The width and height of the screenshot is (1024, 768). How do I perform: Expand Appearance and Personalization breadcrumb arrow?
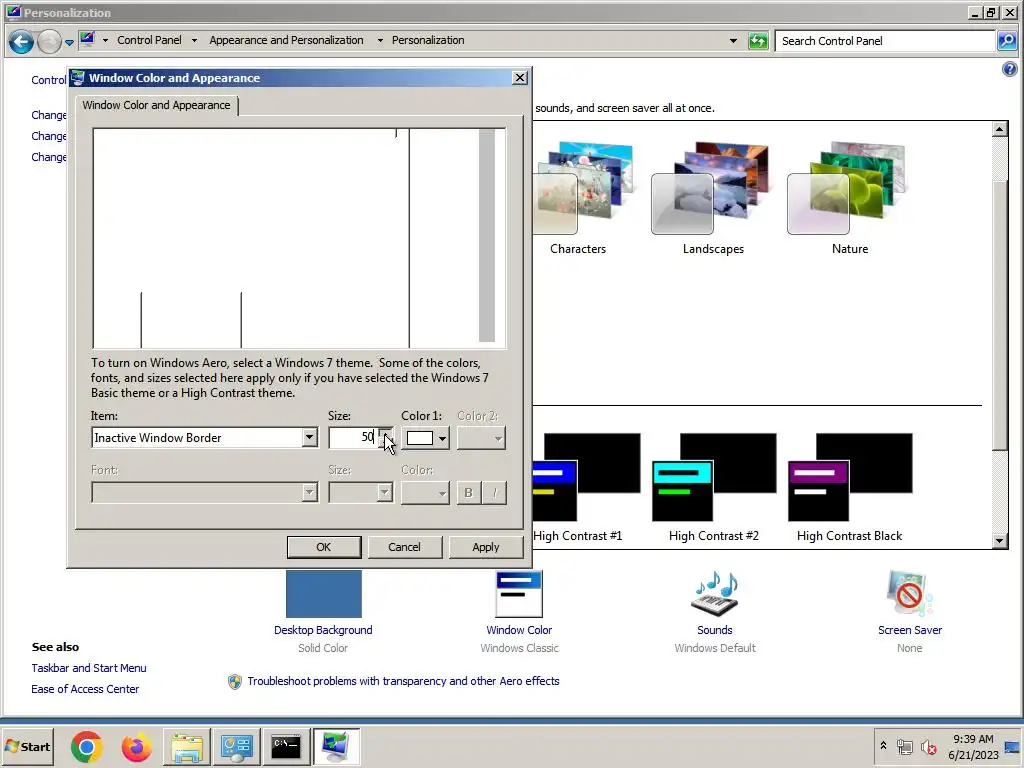click(x=379, y=40)
